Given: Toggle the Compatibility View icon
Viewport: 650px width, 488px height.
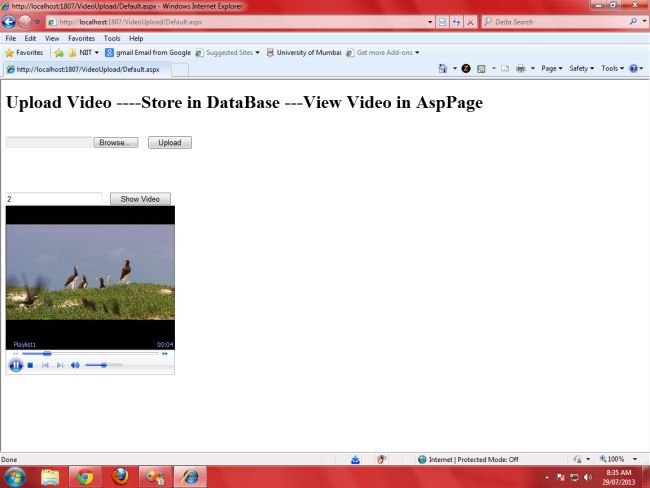Looking at the screenshot, I should [x=442, y=22].
